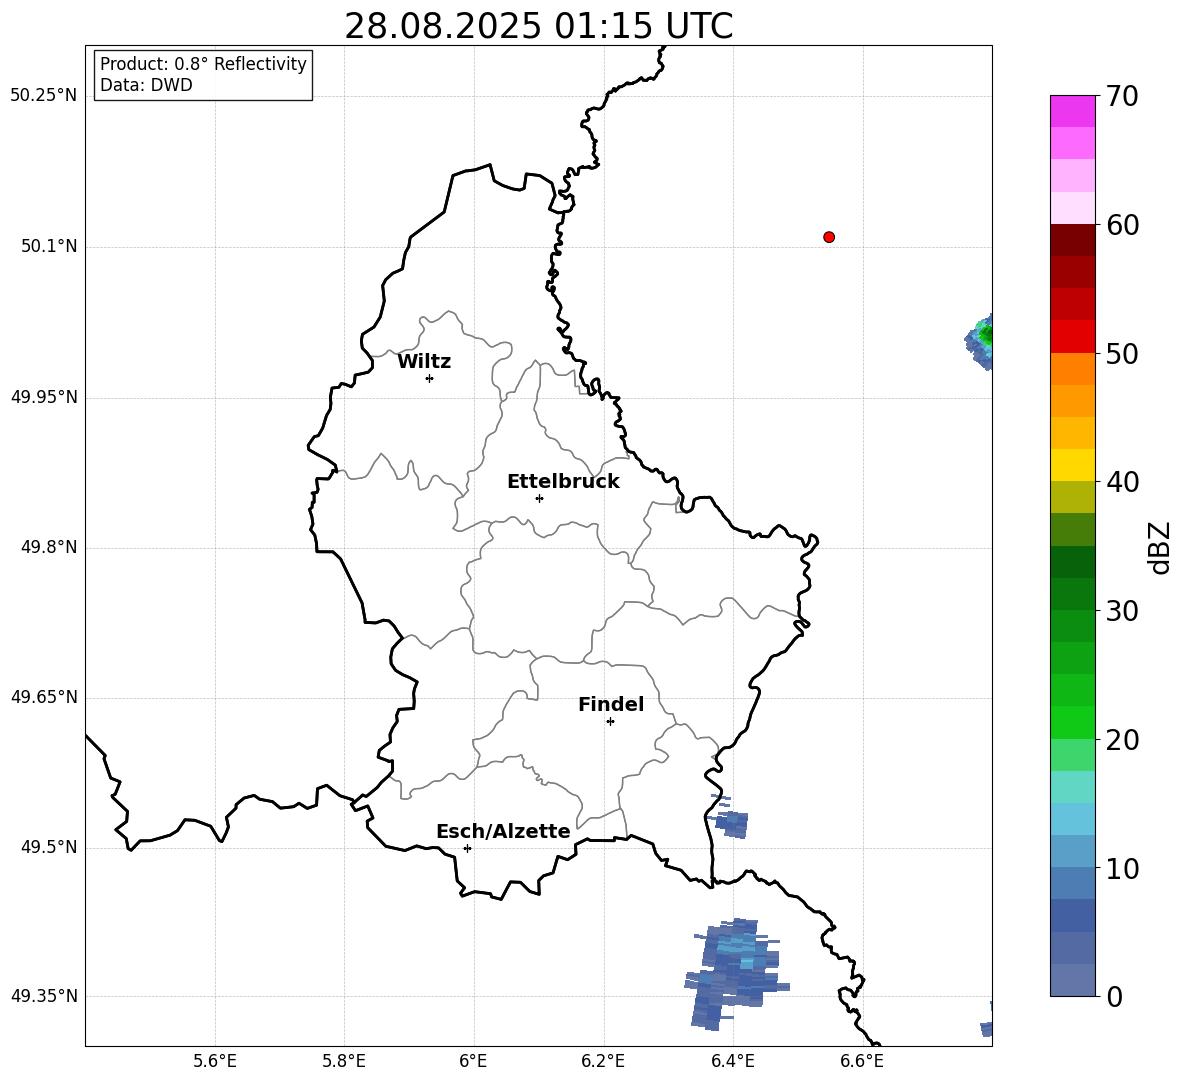
Task: Click the green radar echo at the east edge
Action: click(980, 342)
